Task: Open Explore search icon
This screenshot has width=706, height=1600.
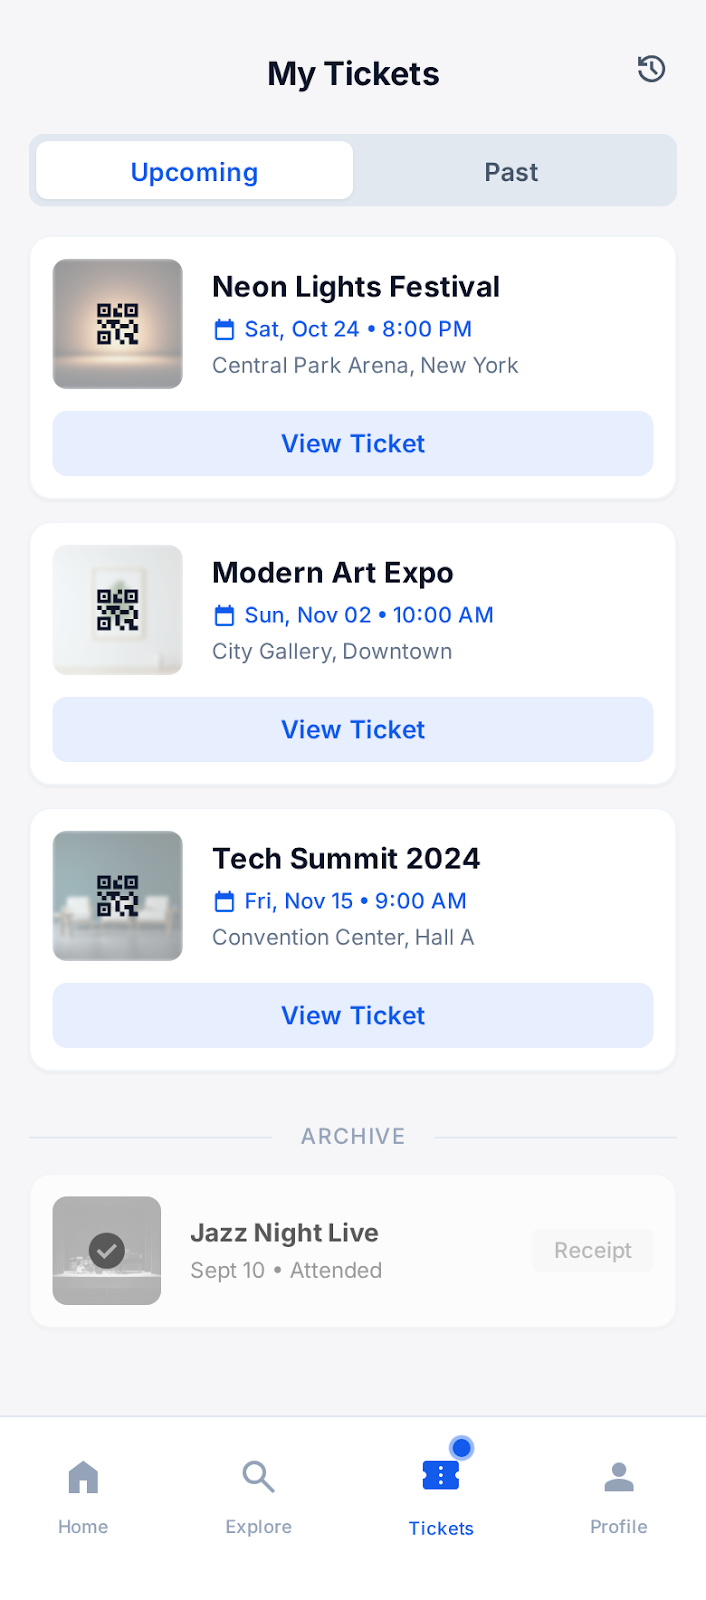Action: [x=258, y=1477]
